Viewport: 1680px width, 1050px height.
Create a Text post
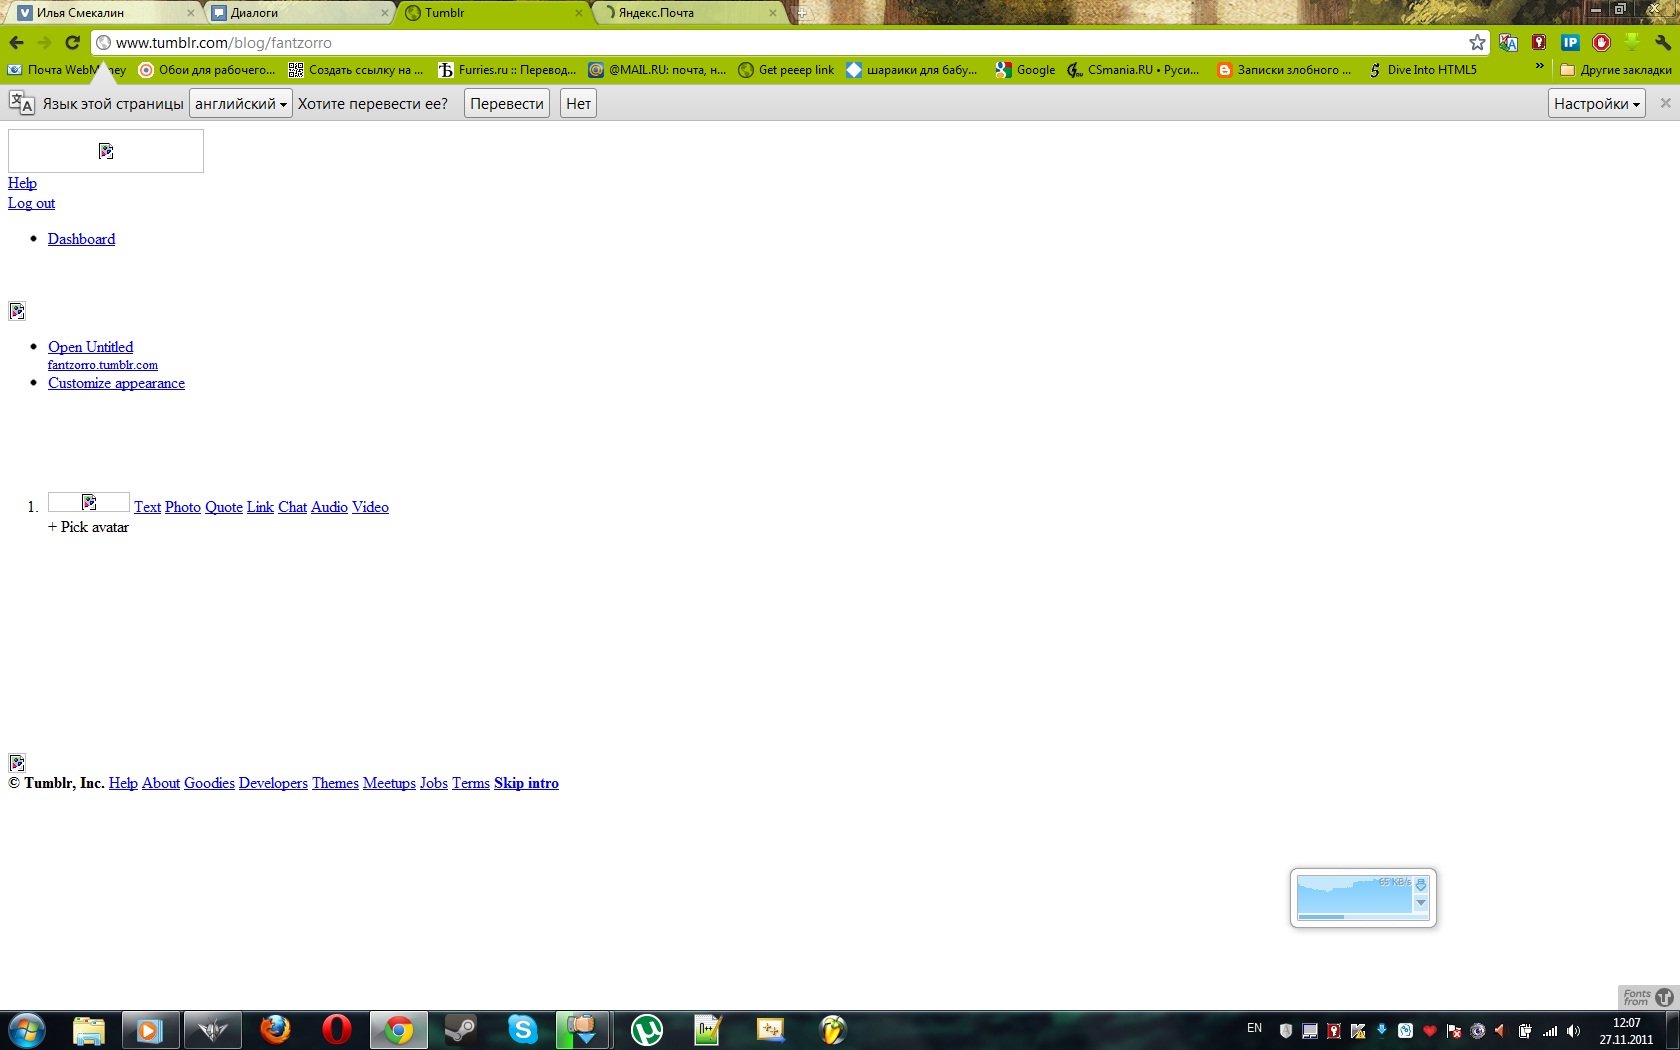click(147, 507)
